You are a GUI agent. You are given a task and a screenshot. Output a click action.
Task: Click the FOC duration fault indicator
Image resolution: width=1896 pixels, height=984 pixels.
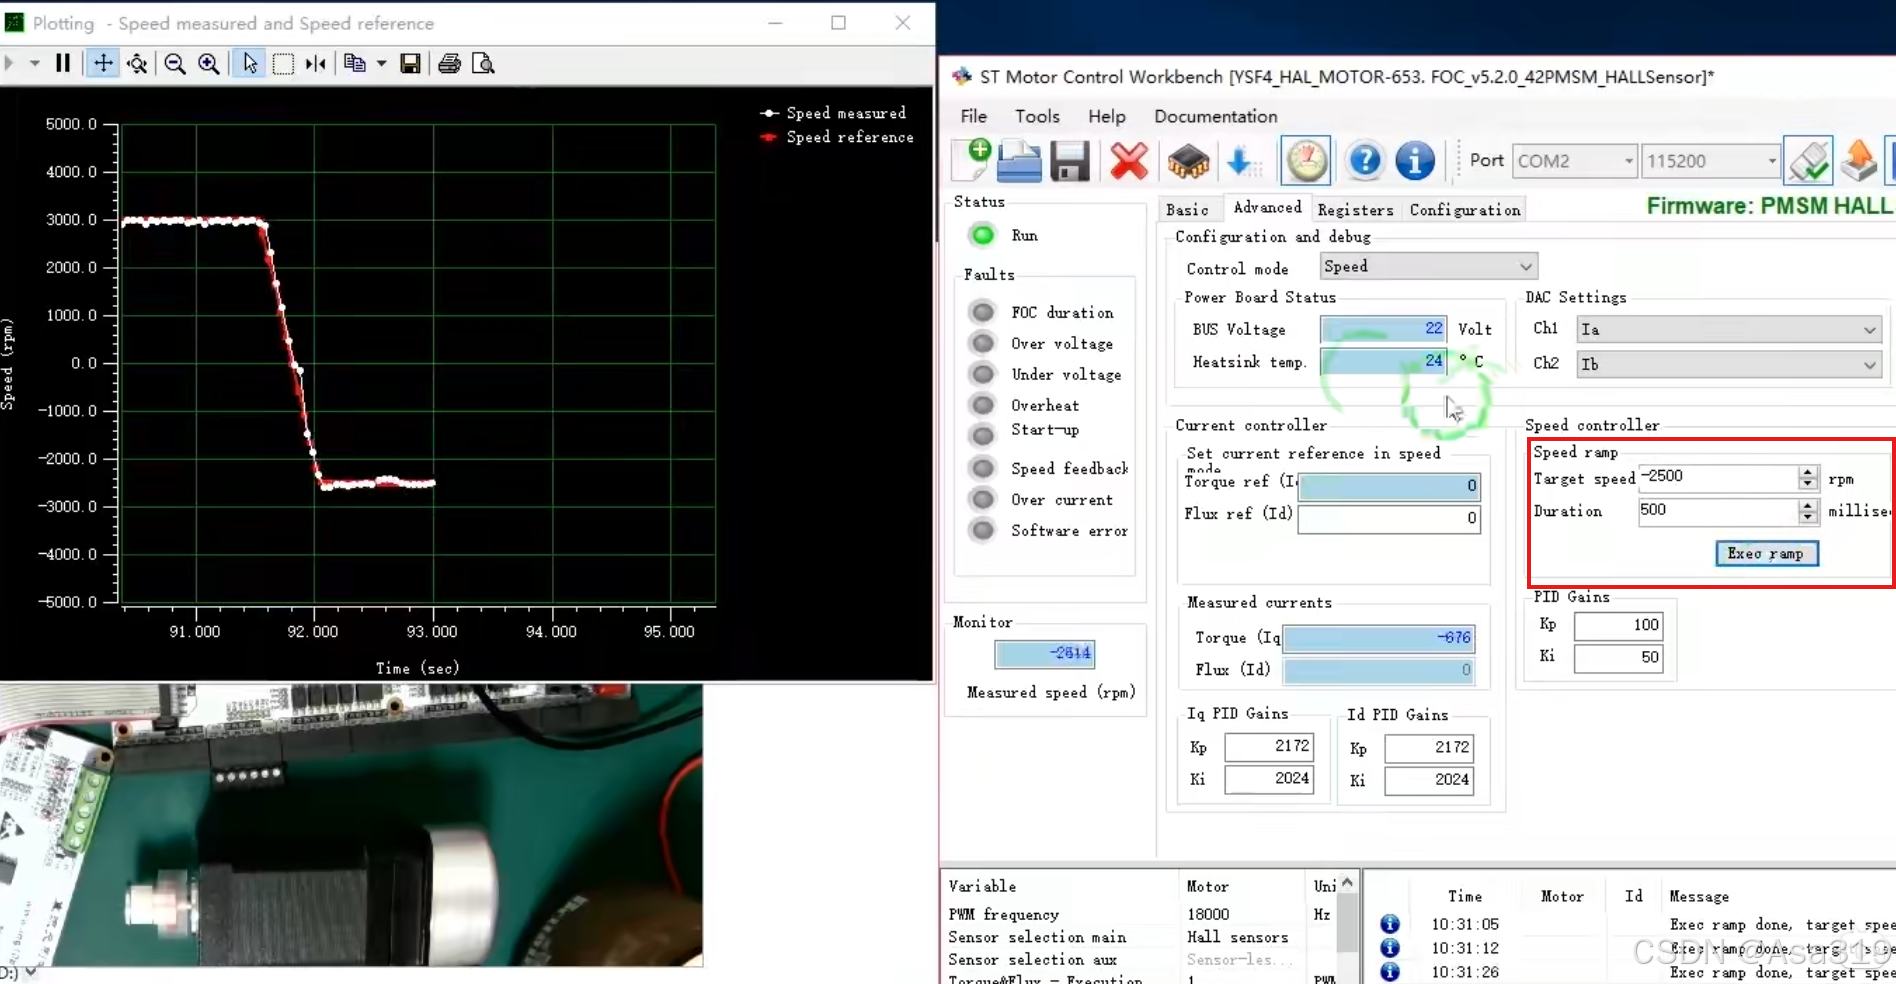coord(982,312)
